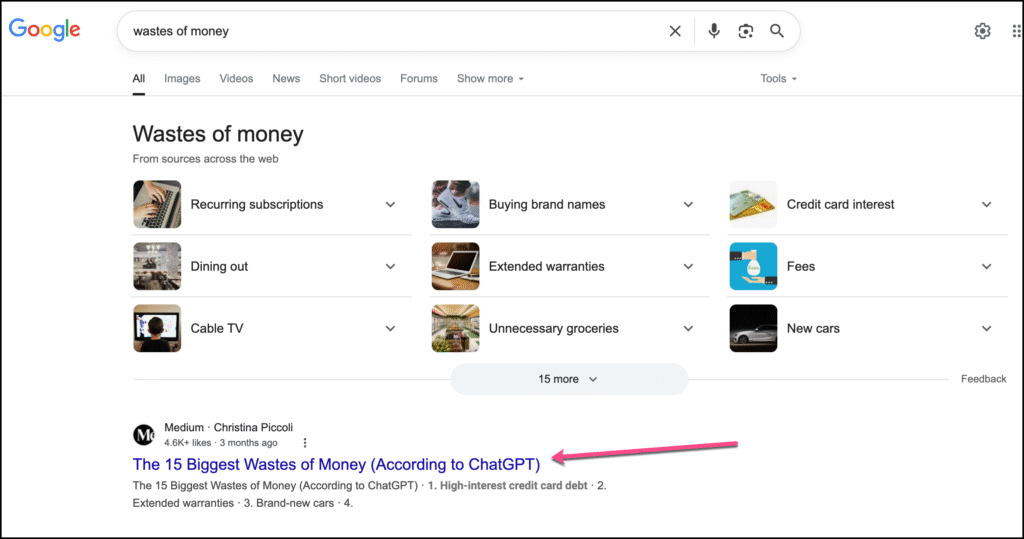Start voice search with microphone icon

point(714,31)
